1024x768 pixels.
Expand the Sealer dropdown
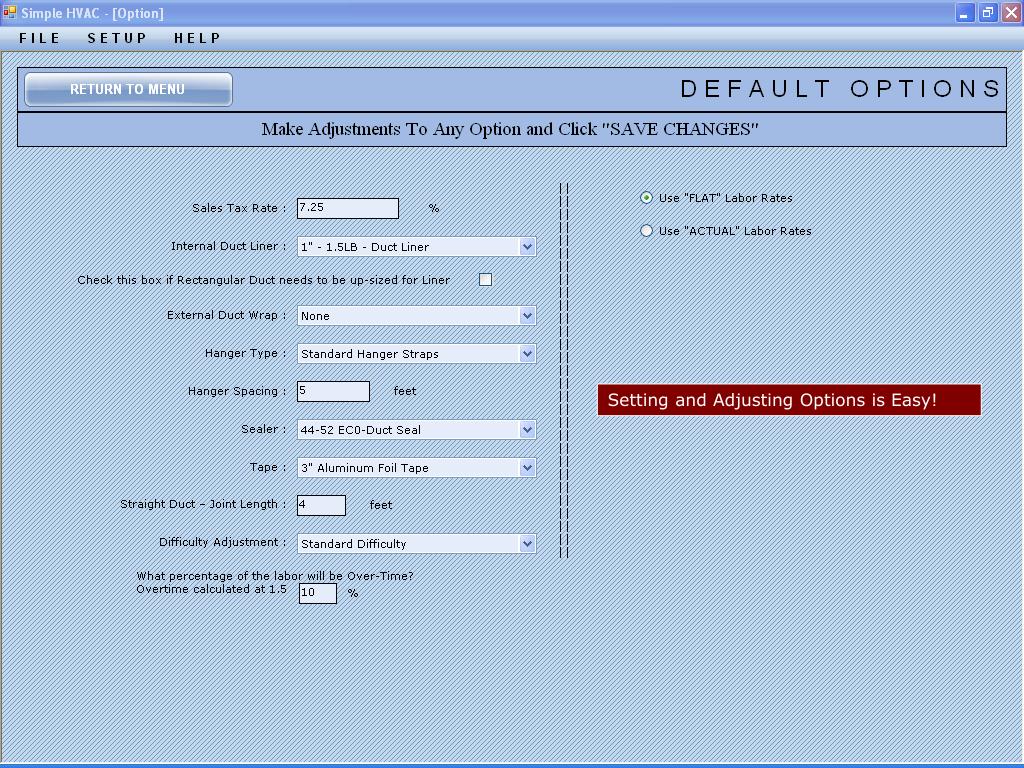527,430
